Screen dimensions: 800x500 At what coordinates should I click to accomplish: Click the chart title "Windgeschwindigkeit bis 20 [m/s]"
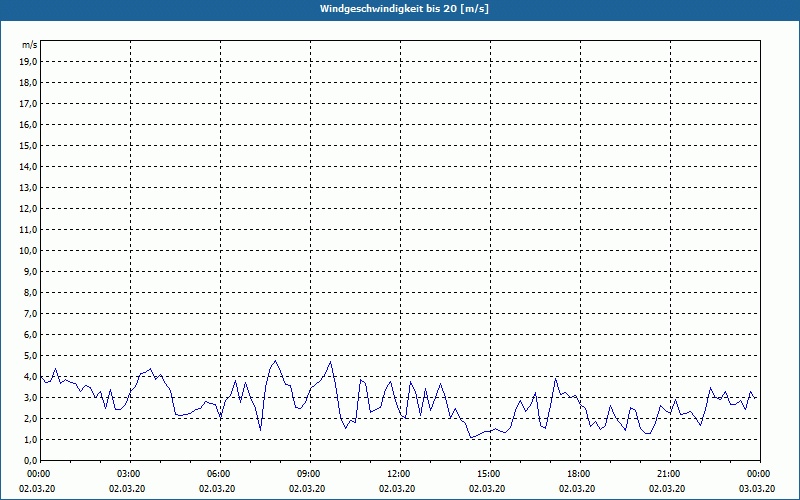[x=404, y=9]
